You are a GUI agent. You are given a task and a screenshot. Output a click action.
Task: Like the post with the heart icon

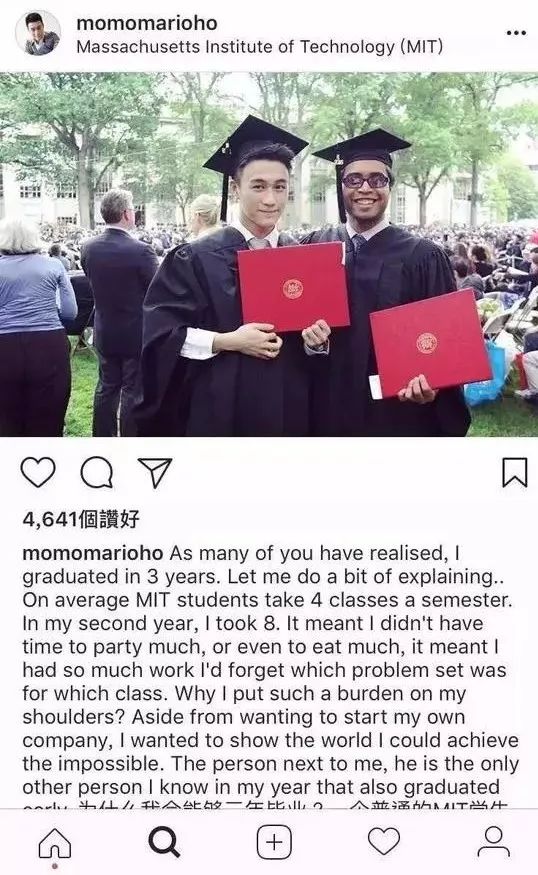[x=38, y=473]
